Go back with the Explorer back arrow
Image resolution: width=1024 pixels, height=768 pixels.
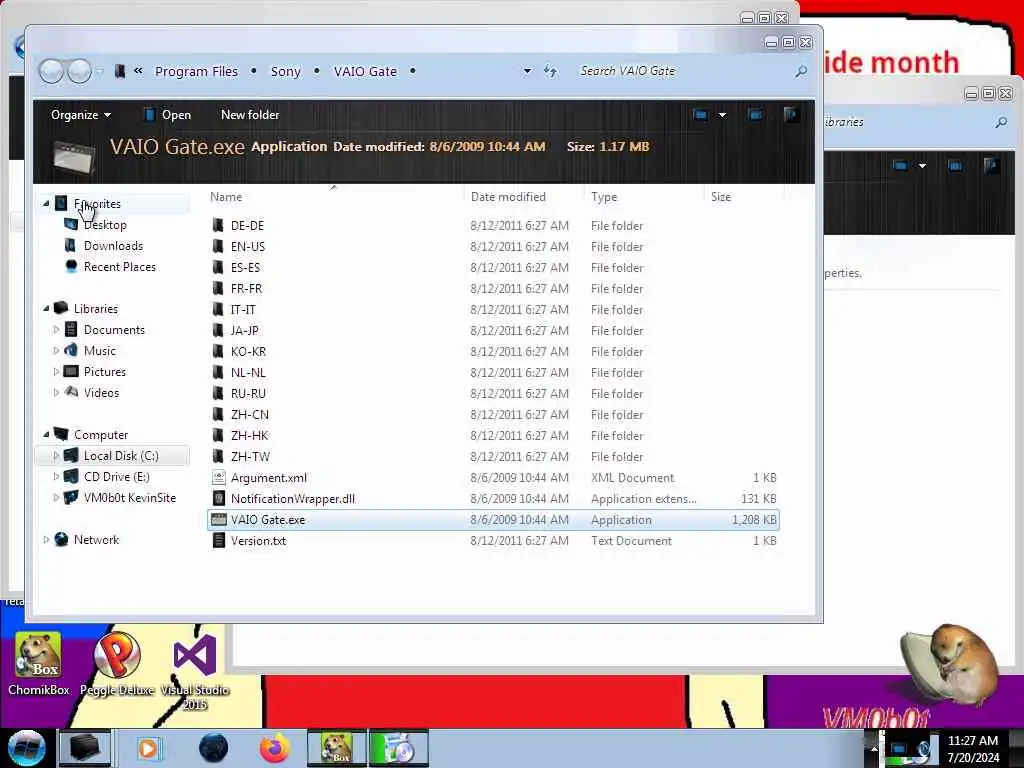point(51,71)
